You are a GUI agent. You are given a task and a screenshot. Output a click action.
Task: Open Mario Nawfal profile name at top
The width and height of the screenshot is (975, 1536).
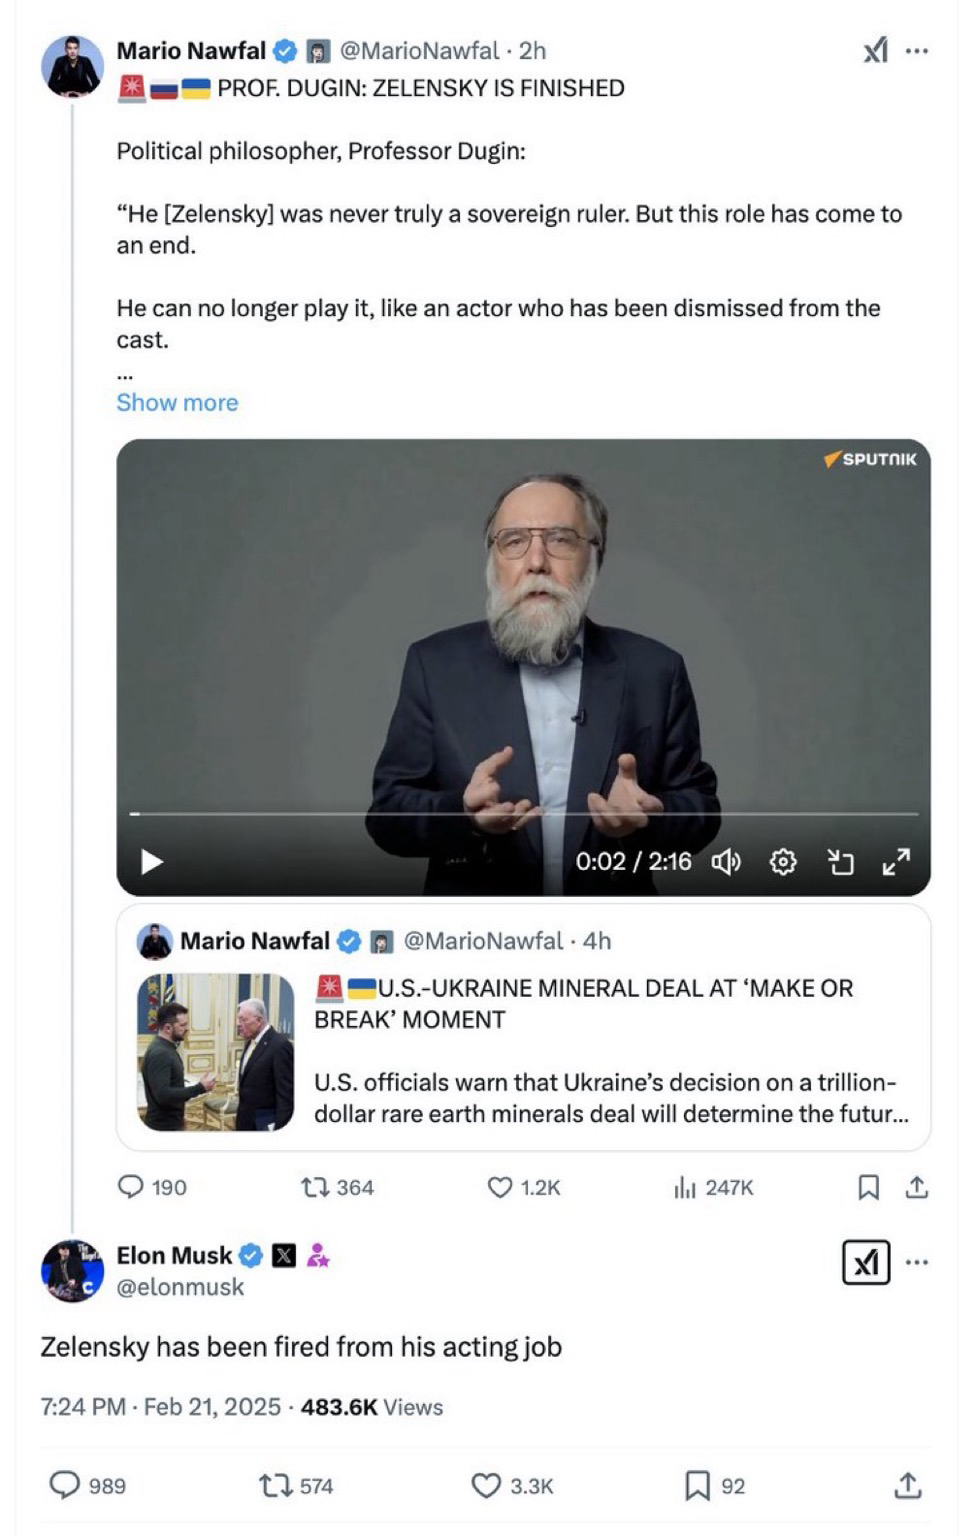191,50
